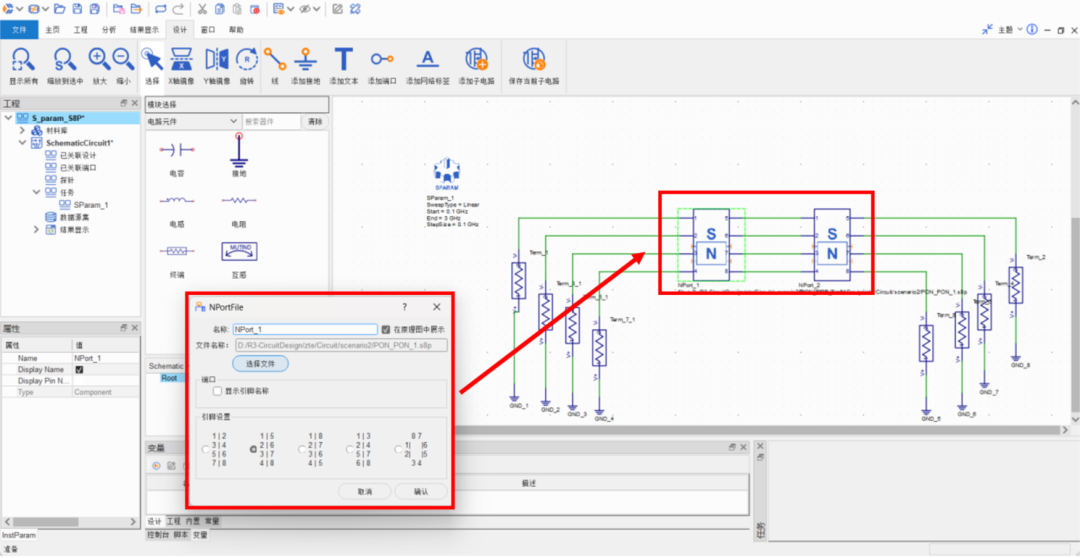Toggle 在原理图中展示 checkbox in NPortFile dialog

386,329
